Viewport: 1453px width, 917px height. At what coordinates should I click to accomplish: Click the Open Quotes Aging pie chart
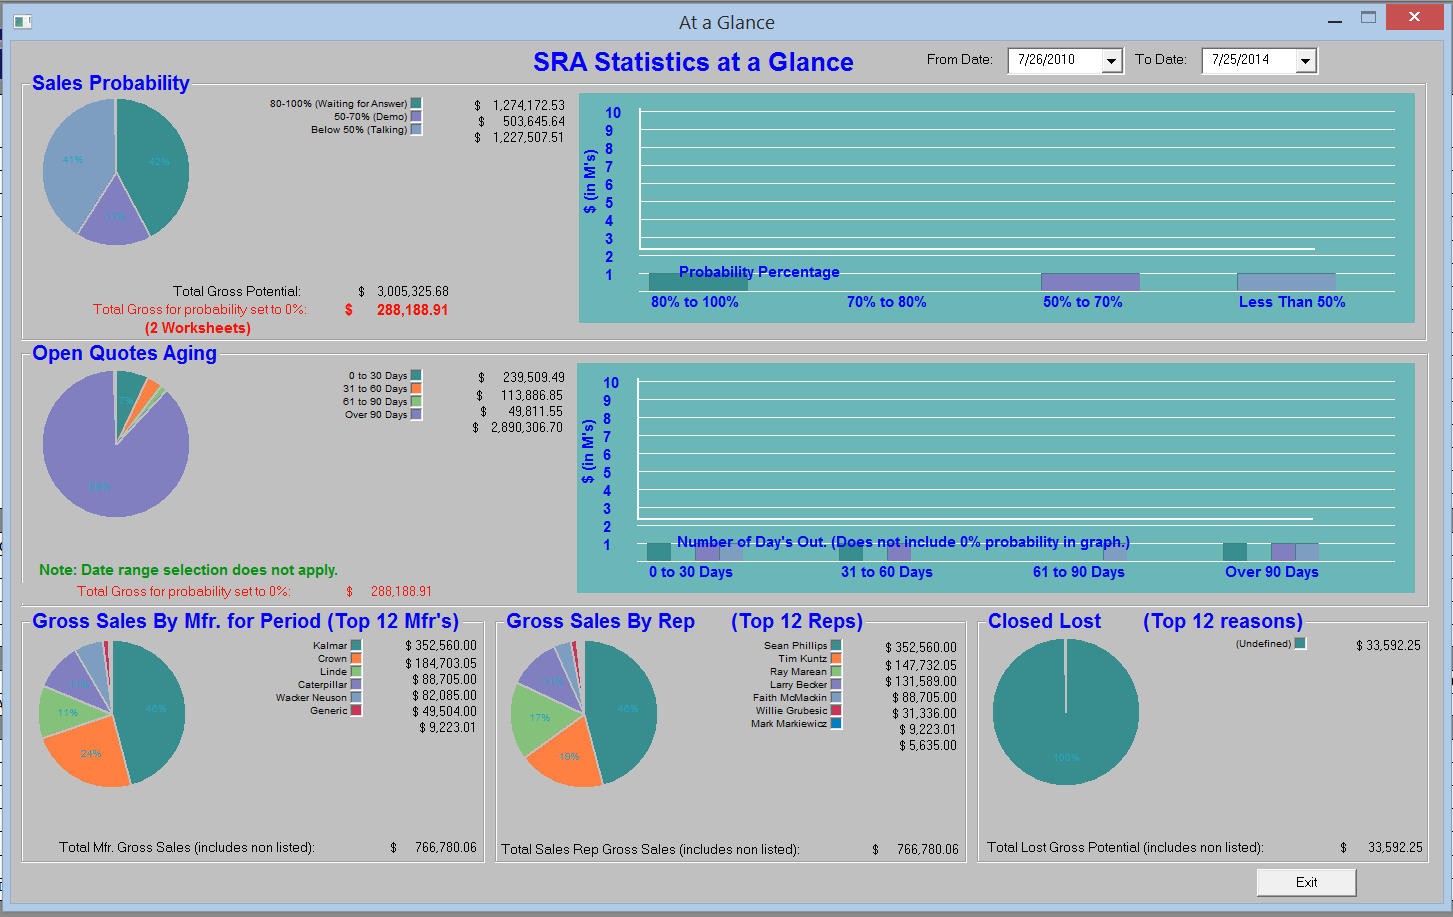tap(116, 444)
